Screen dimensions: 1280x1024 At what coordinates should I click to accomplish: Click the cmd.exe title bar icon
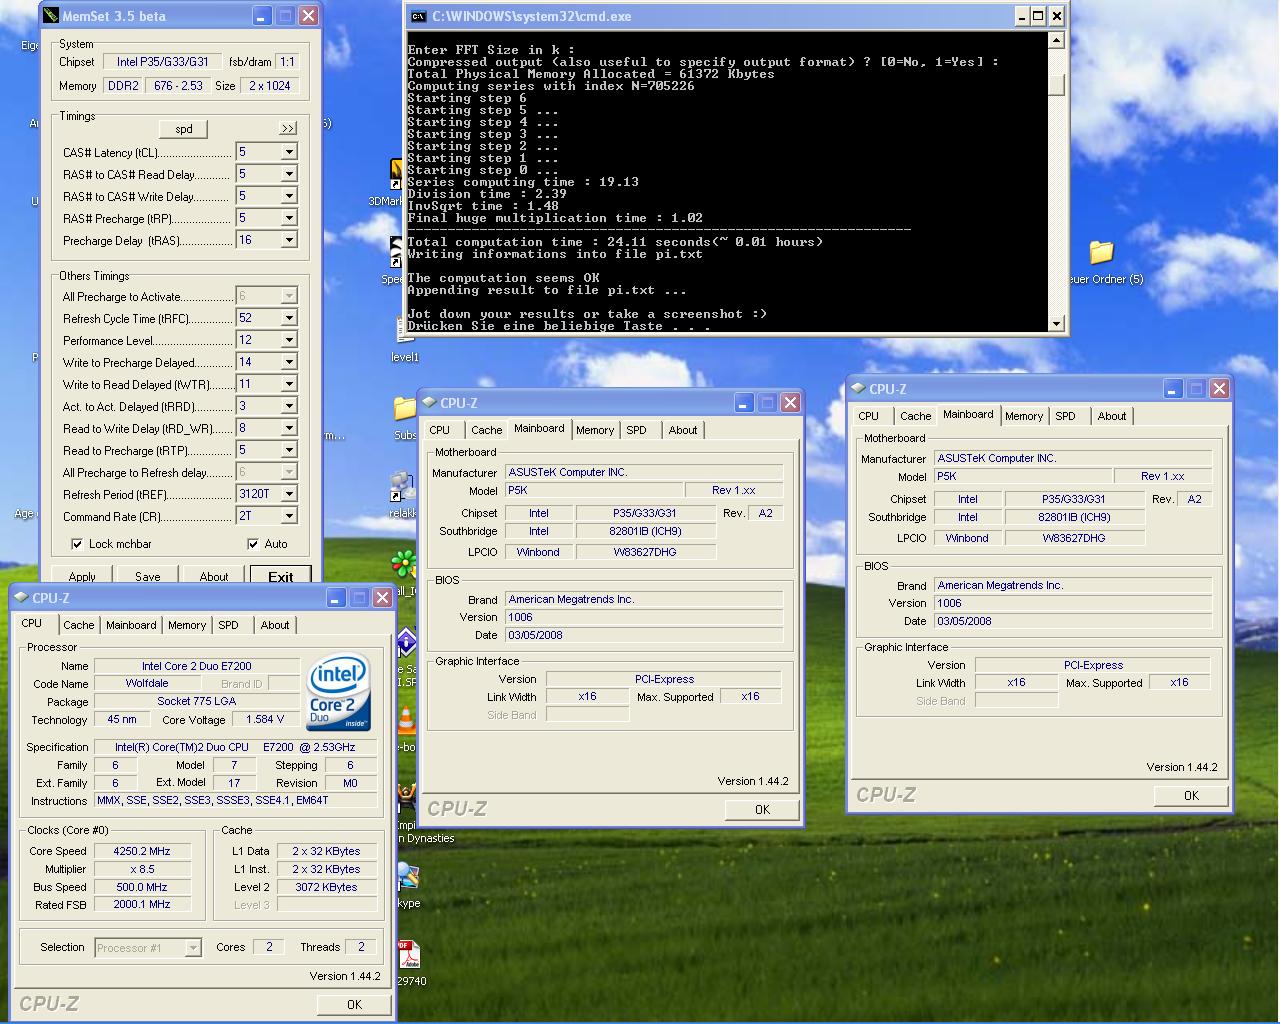click(x=420, y=16)
